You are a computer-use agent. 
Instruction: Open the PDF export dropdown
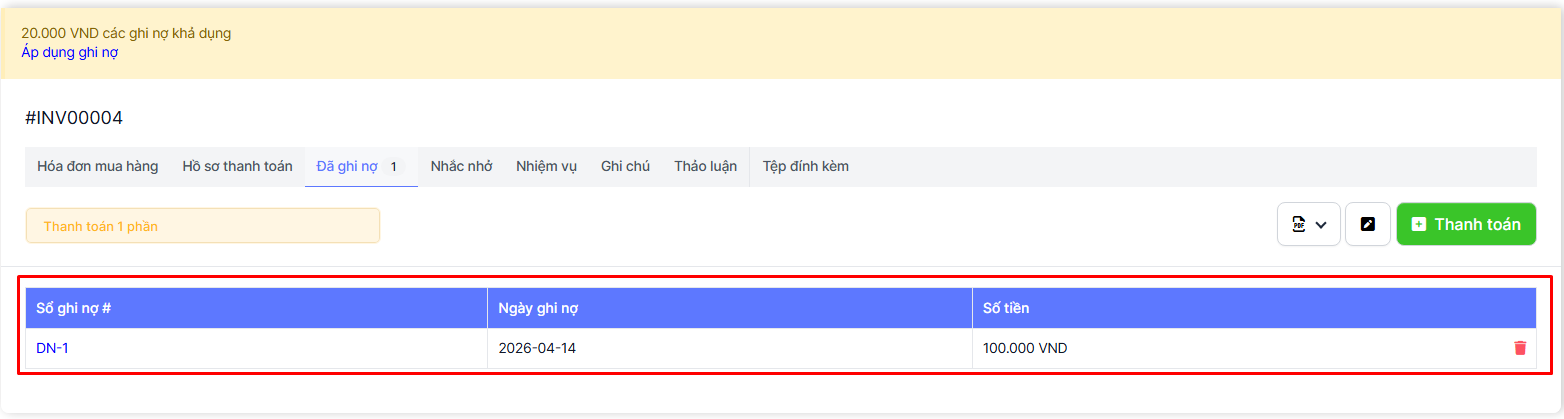[x=1308, y=224]
